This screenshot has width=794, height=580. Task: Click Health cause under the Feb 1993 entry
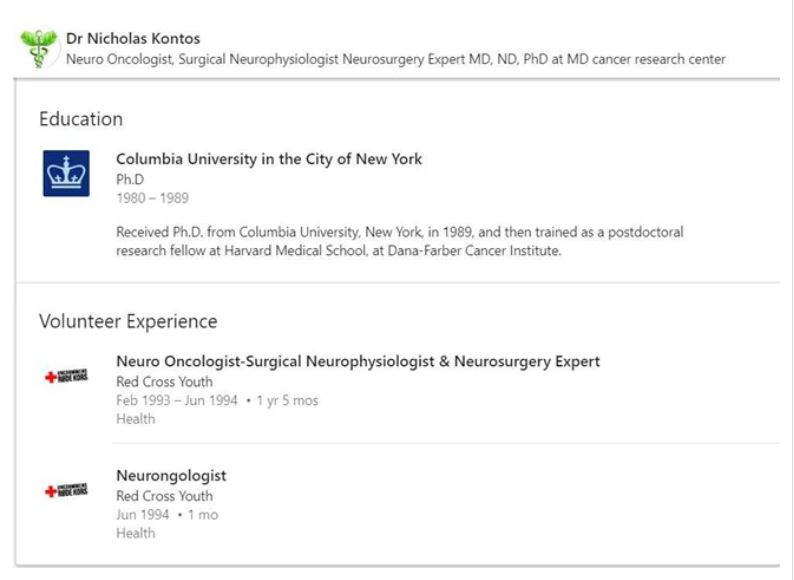click(x=136, y=419)
